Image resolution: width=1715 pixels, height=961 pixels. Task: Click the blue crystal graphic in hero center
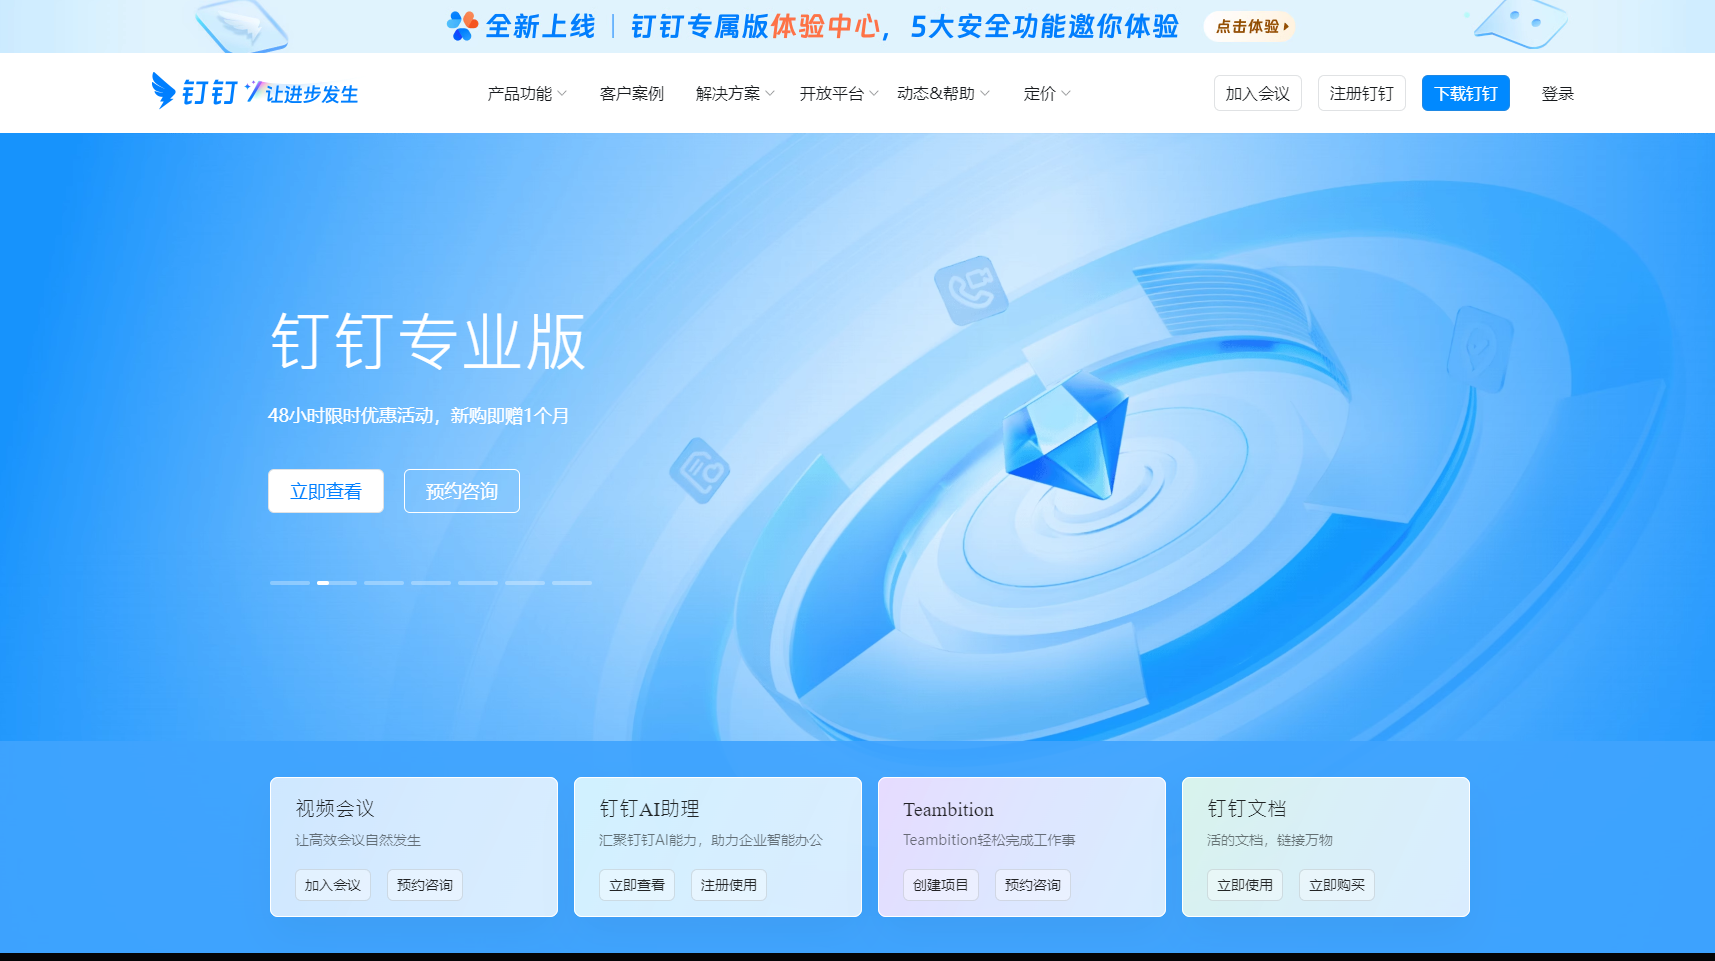tap(1066, 434)
